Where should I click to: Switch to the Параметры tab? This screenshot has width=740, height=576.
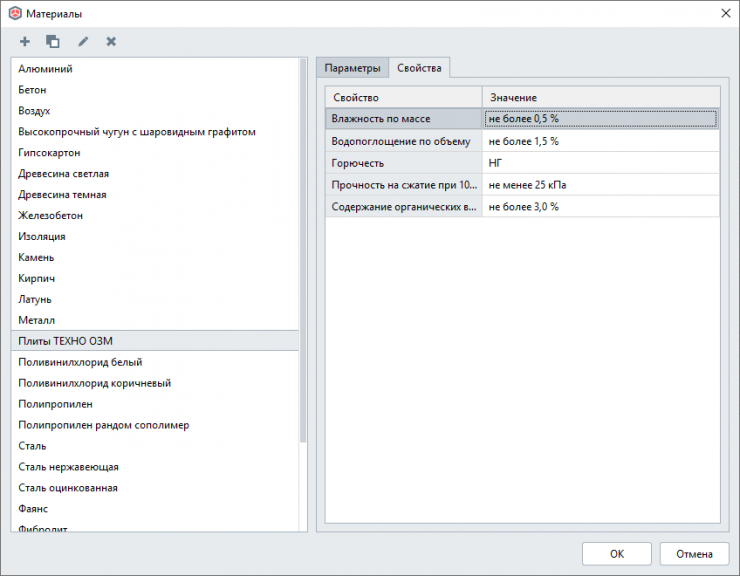(352, 68)
